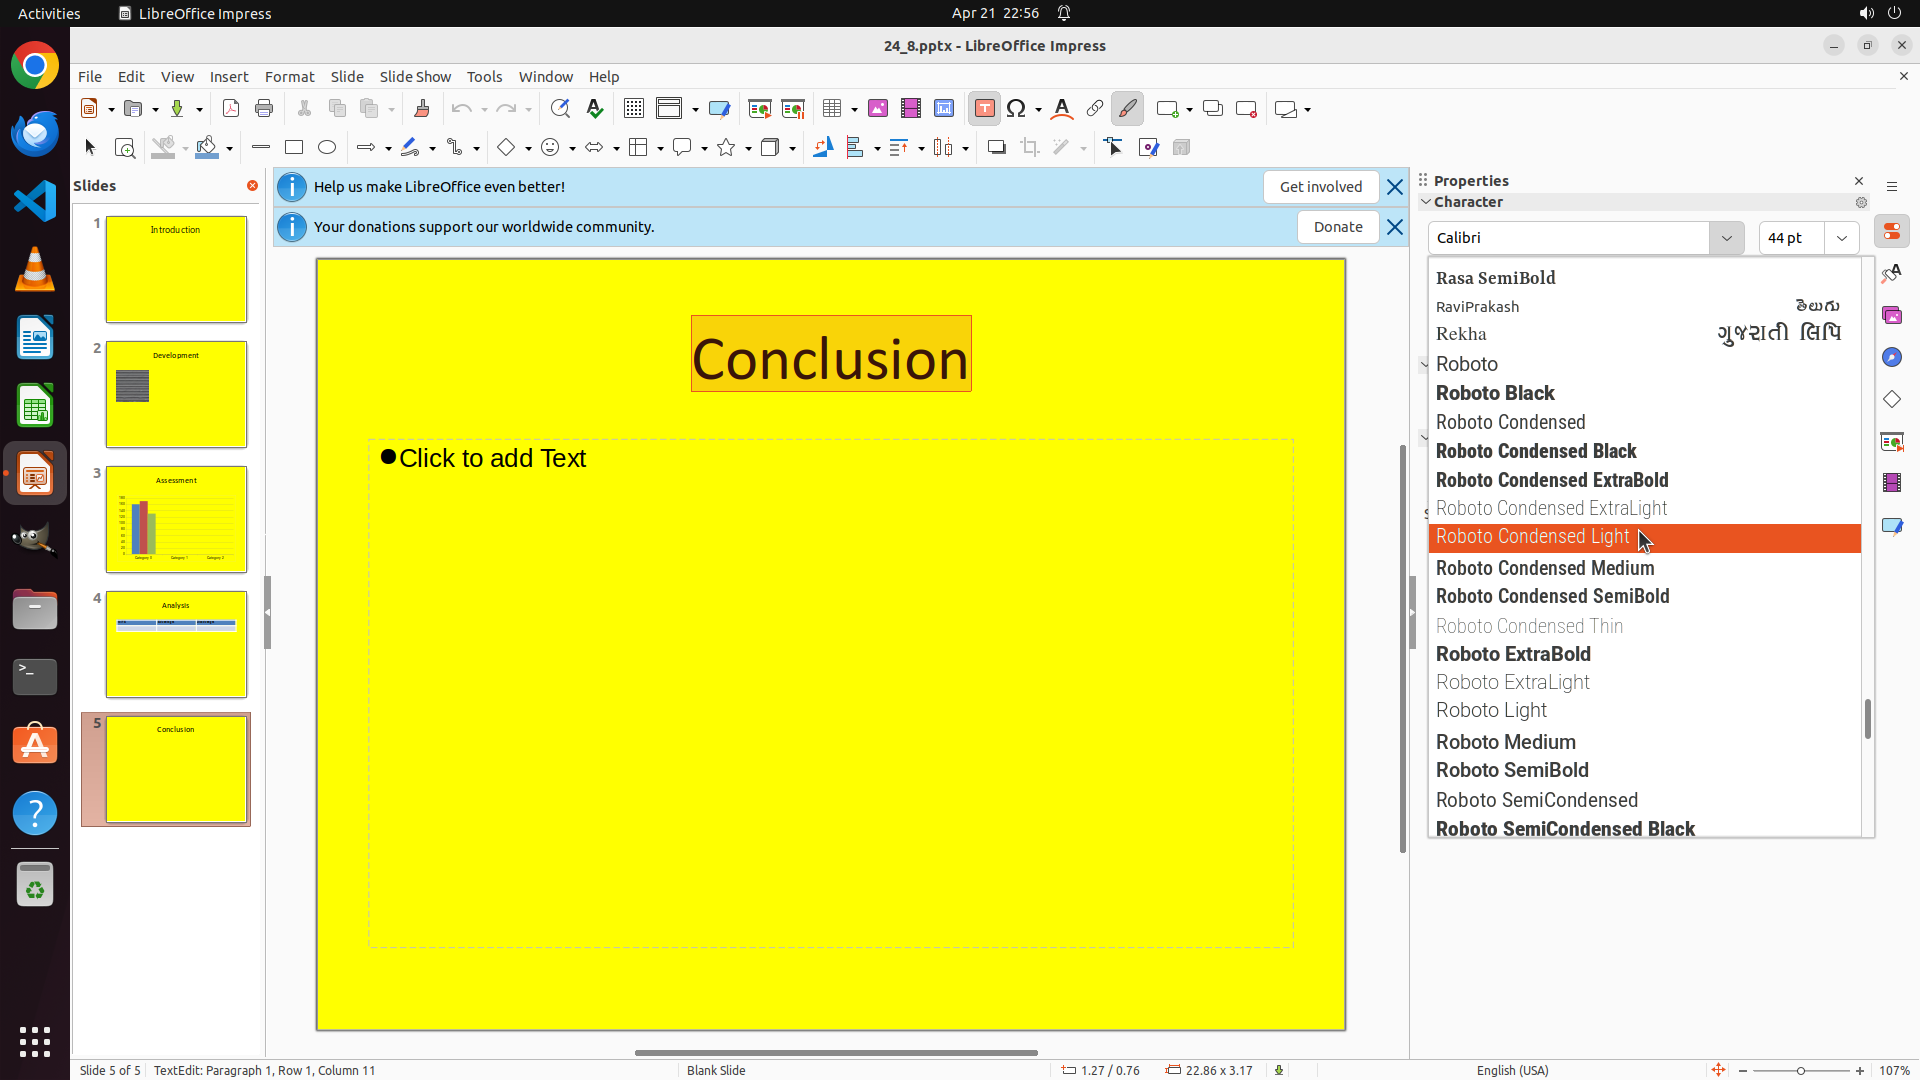Open the Gallery sidebar deck icon
The width and height of the screenshot is (1920, 1080).
click(1892, 316)
